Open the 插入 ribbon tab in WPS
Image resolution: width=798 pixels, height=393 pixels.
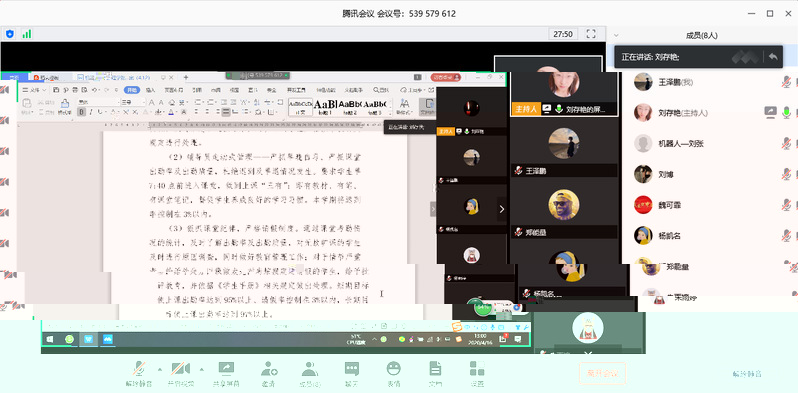151,90
